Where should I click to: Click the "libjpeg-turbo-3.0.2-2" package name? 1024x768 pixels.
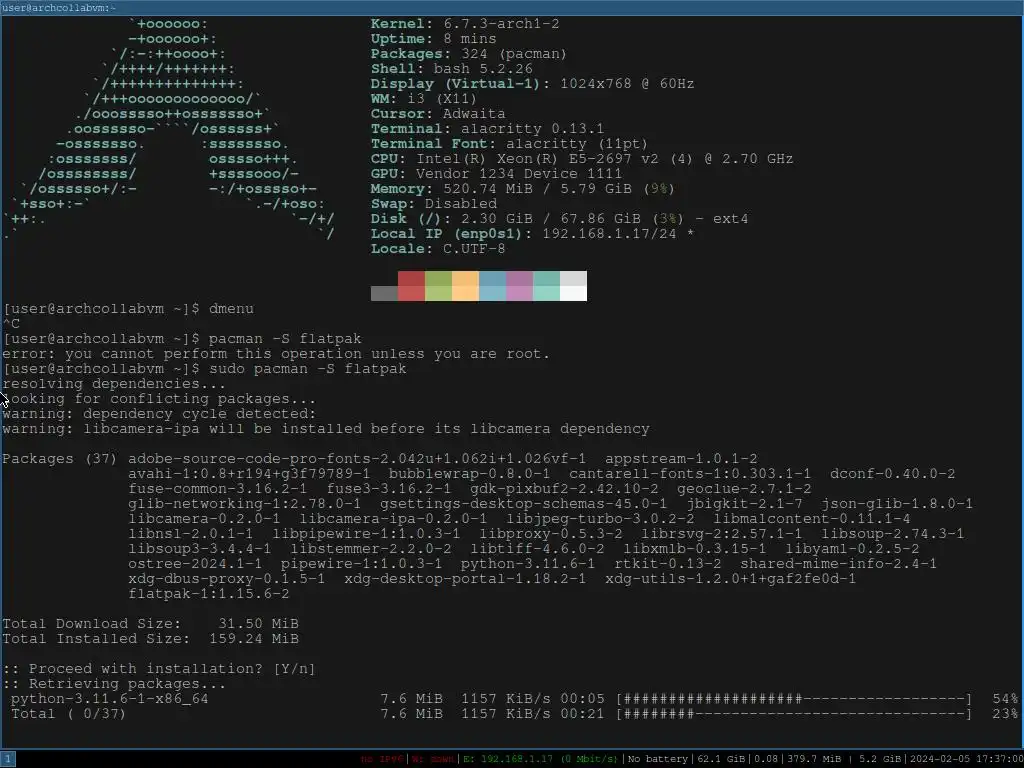[600, 519]
